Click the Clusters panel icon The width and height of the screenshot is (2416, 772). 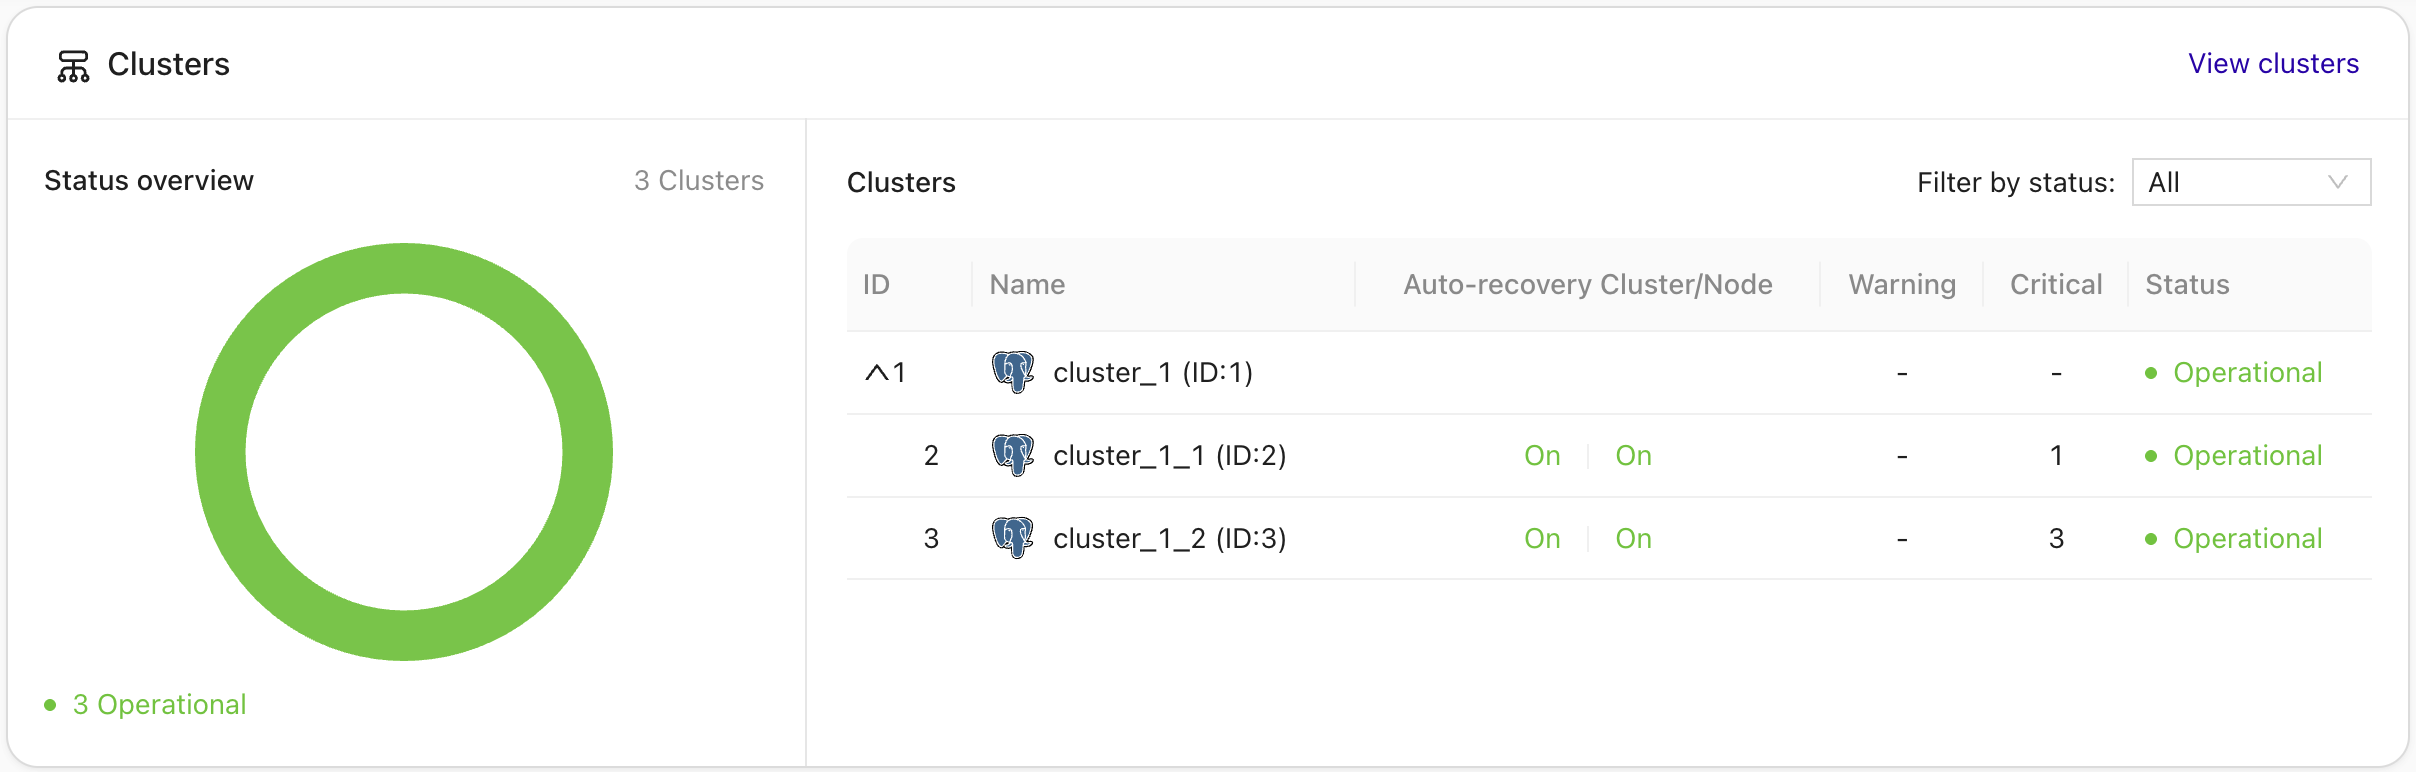(x=71, y=63)
